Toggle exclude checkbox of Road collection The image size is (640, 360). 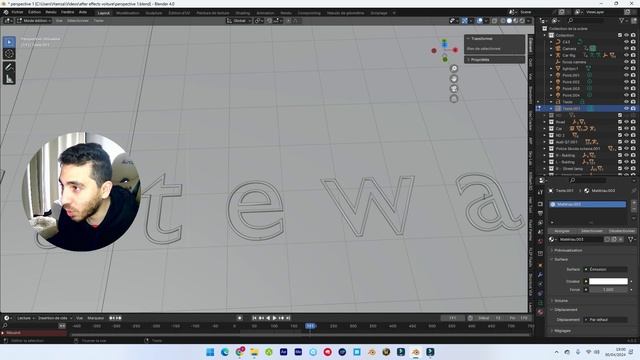[x=620, y=122]
